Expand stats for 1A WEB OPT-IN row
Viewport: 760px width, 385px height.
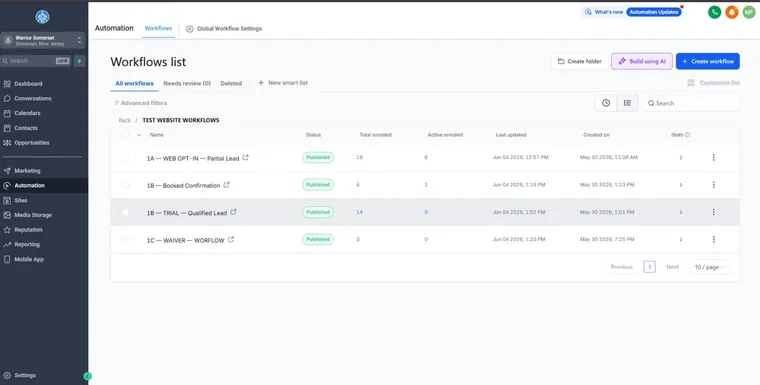coord(681,158)
